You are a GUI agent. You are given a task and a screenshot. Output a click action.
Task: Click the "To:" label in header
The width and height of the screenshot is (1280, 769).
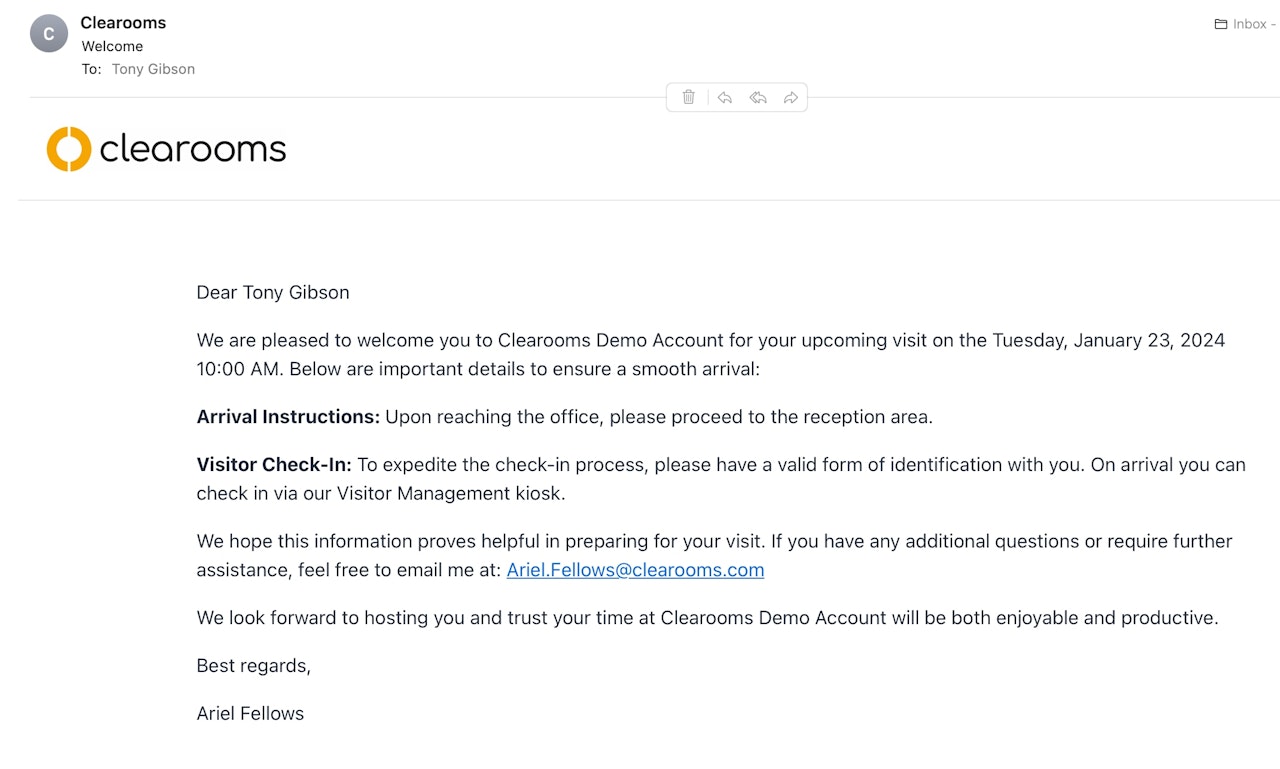(x=91, y=69)
